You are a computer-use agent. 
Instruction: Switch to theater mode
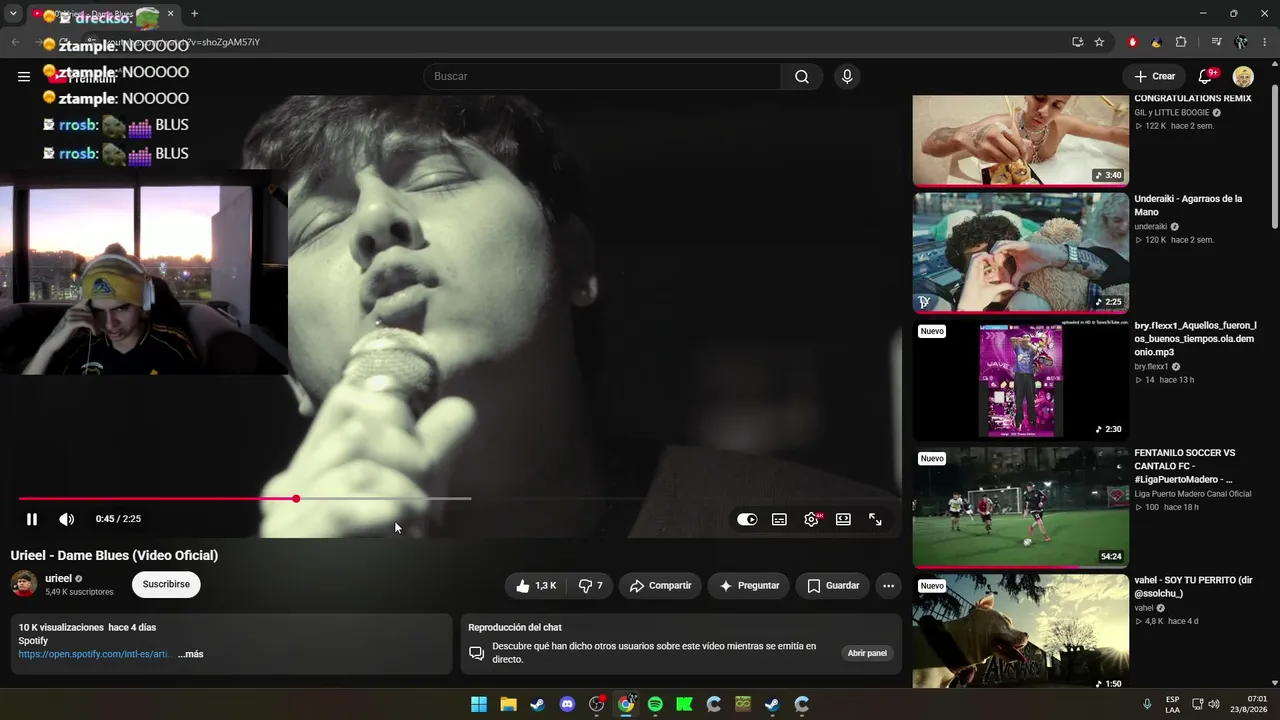(x=843, y=519)
